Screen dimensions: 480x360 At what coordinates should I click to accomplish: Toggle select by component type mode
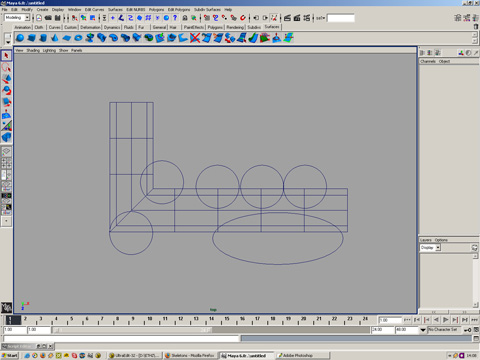[x=93, y=18]
